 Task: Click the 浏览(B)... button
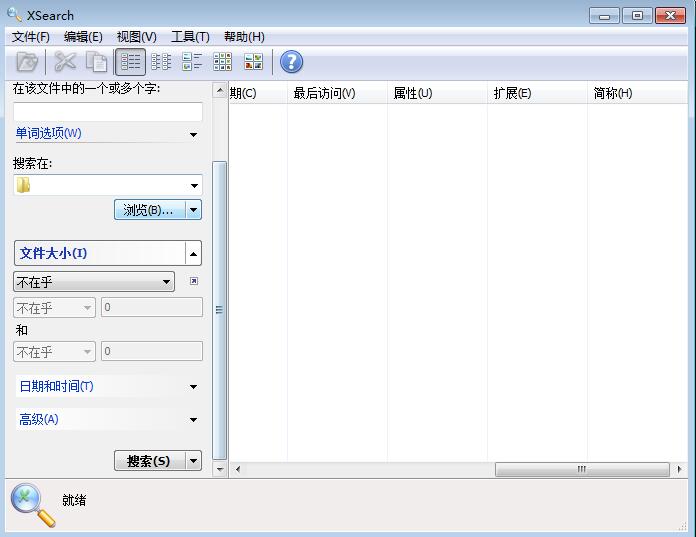coord(150,210)
